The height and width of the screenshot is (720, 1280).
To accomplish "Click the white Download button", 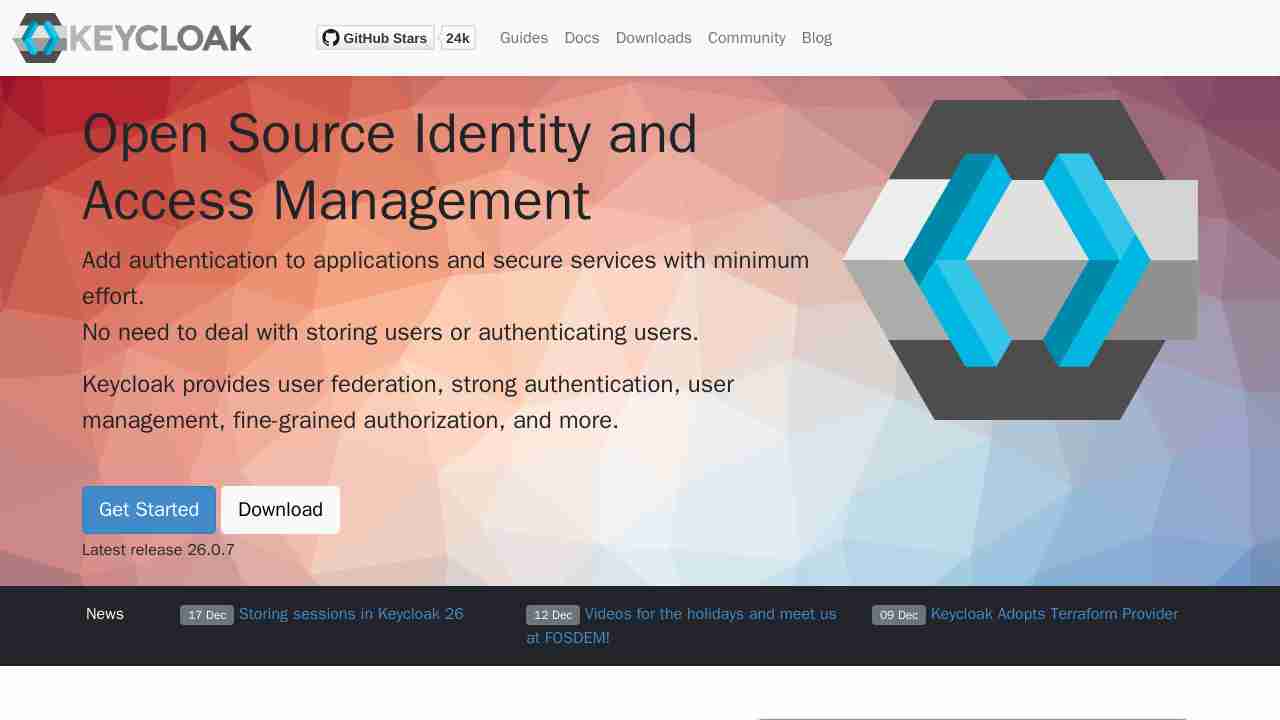I will click(x=280, y=510).
